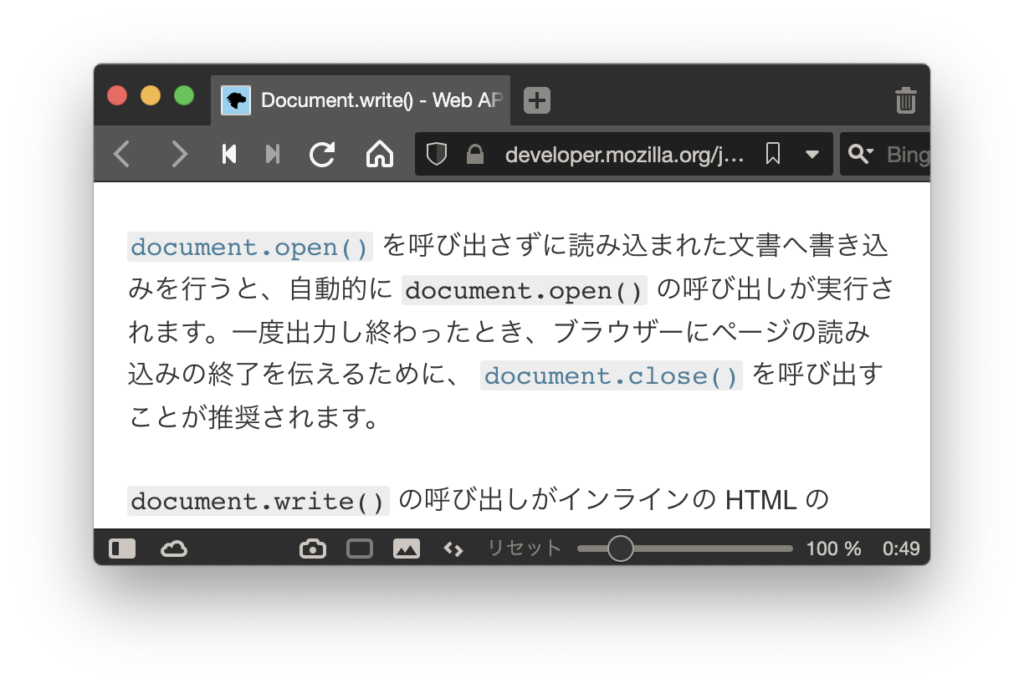The image size is (1024, 689).
Task: Toggle the side panel visibility
Action: 122,548
